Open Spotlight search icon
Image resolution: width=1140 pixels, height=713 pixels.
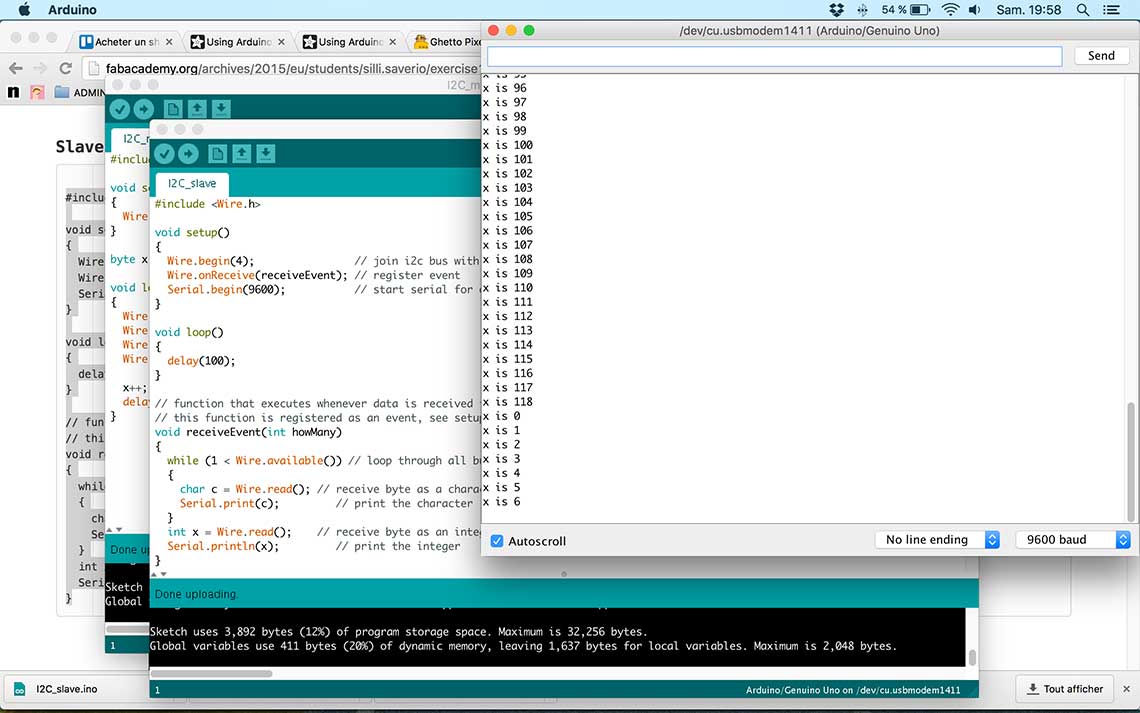[1083, 9]
